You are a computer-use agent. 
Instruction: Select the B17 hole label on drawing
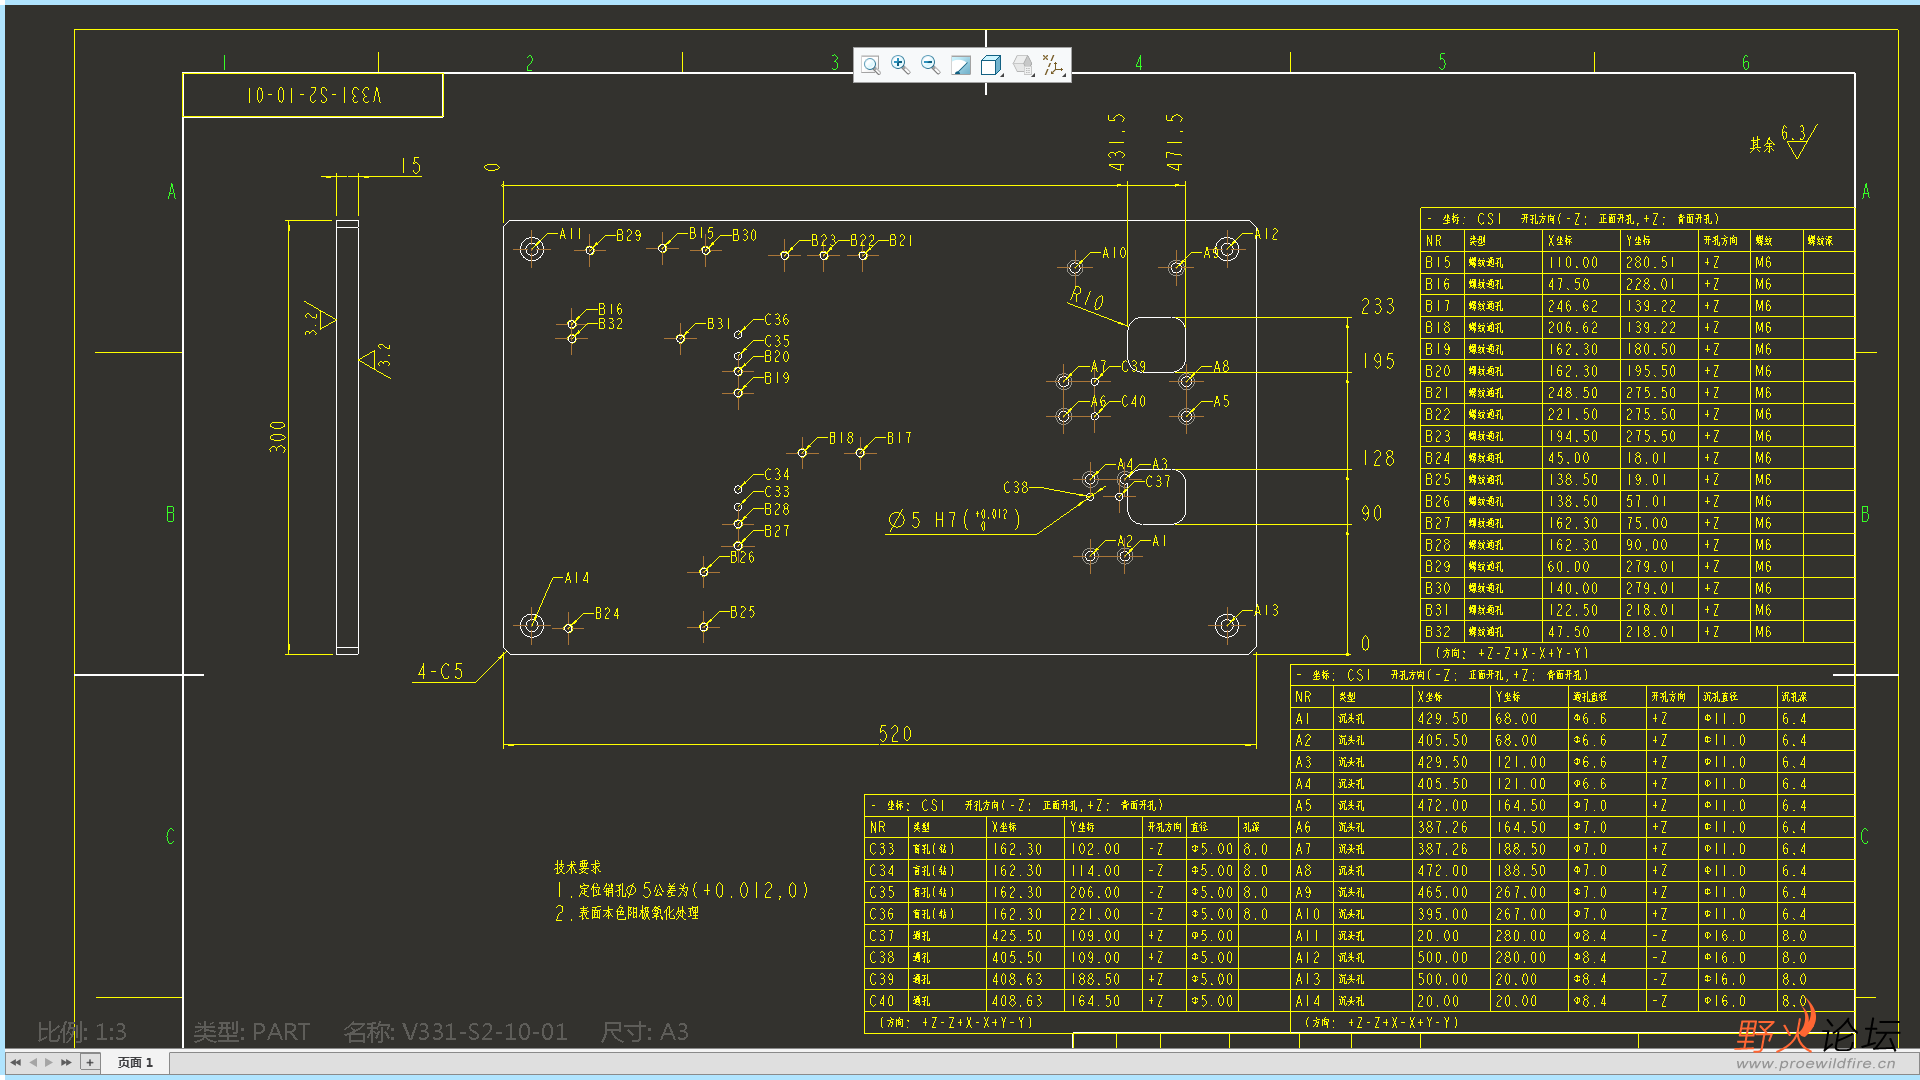click(899, 438)
